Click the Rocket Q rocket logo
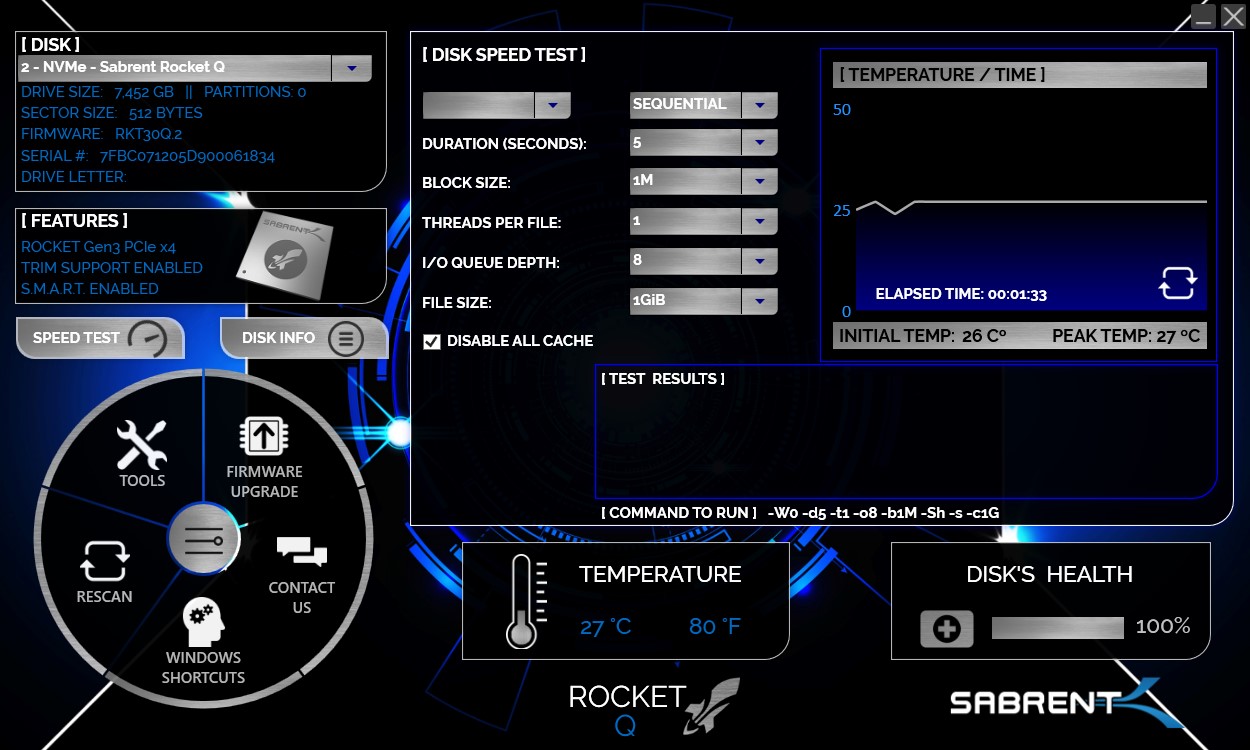 click(x=711, y=704)
